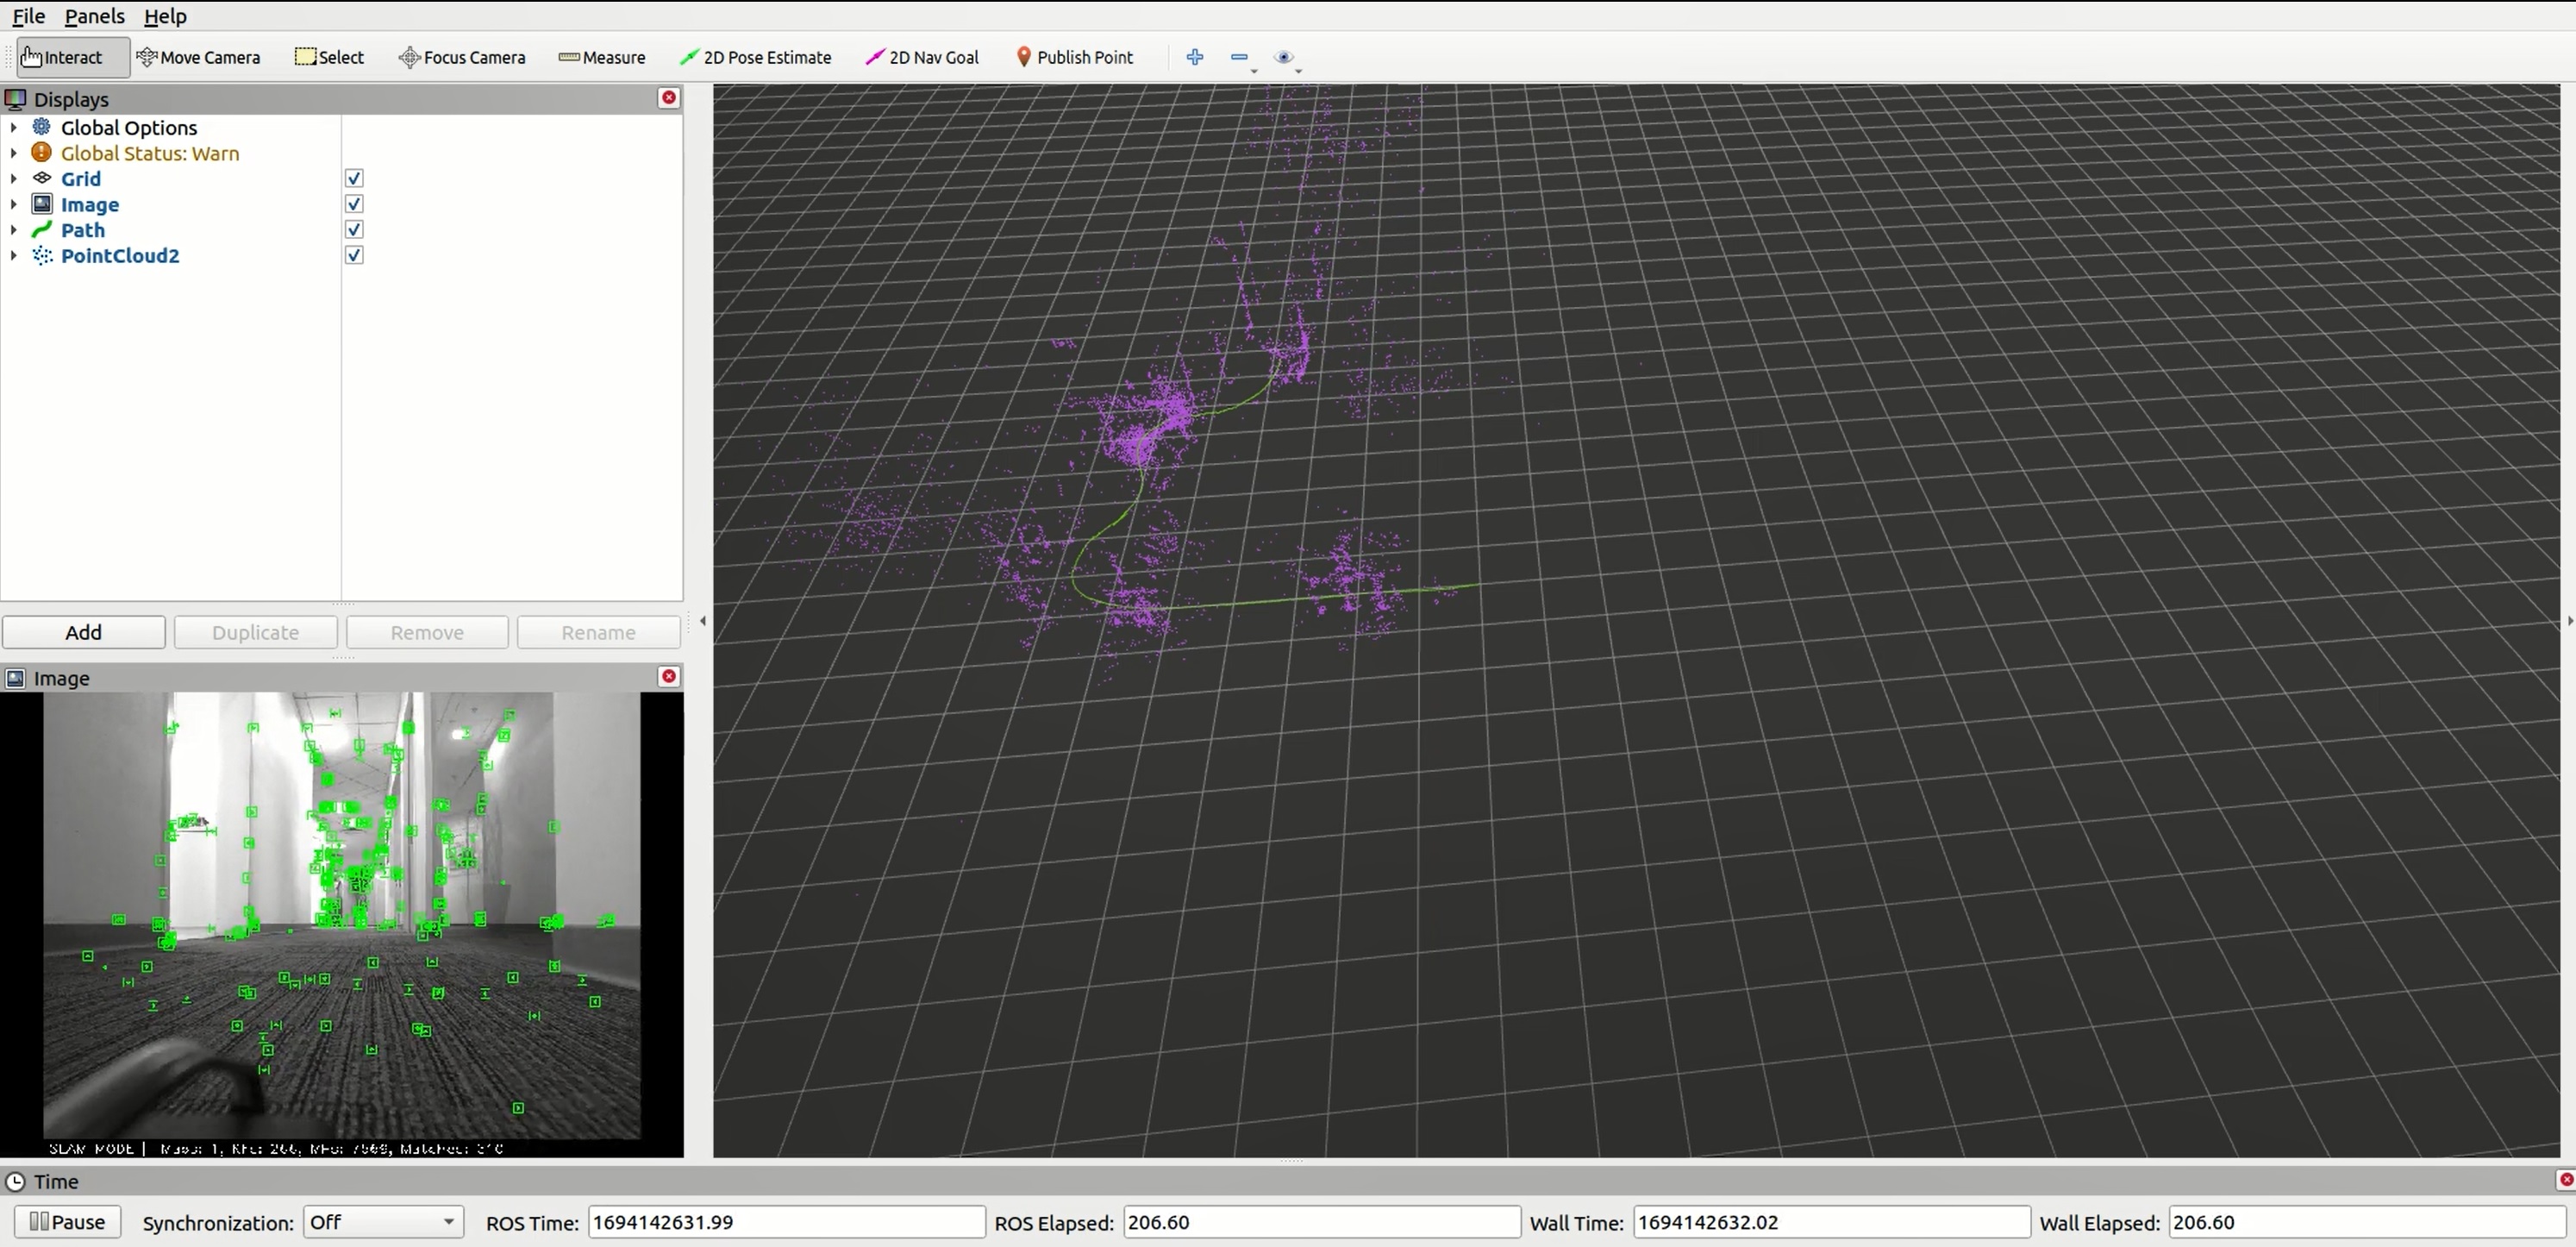Screen dimensions: 2576x1247
Task: Expand the Global Options tree item
Action: tap(14, 127)
